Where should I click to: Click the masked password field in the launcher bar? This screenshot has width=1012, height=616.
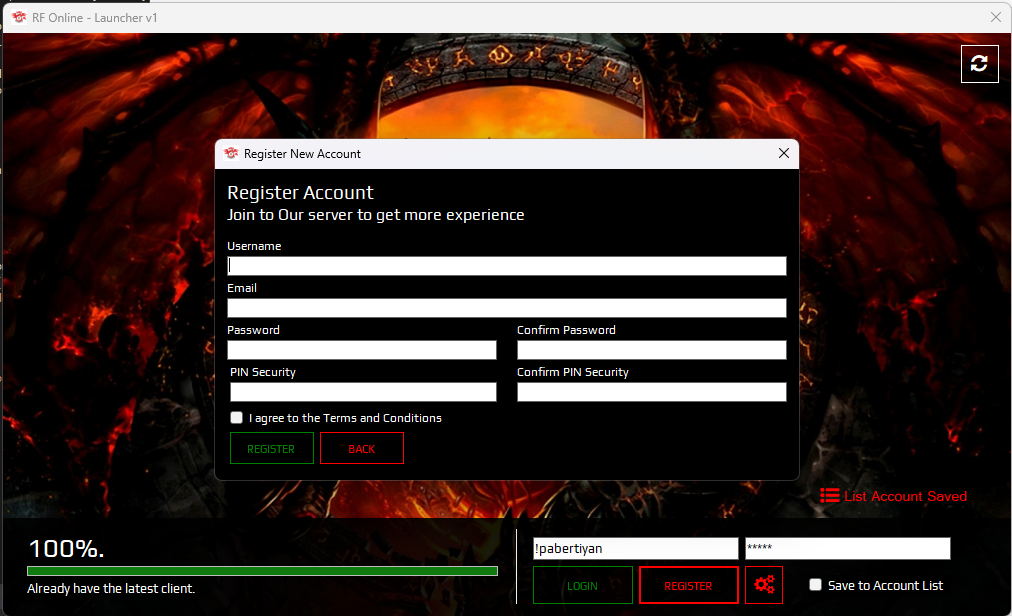[x=847, y=548]
